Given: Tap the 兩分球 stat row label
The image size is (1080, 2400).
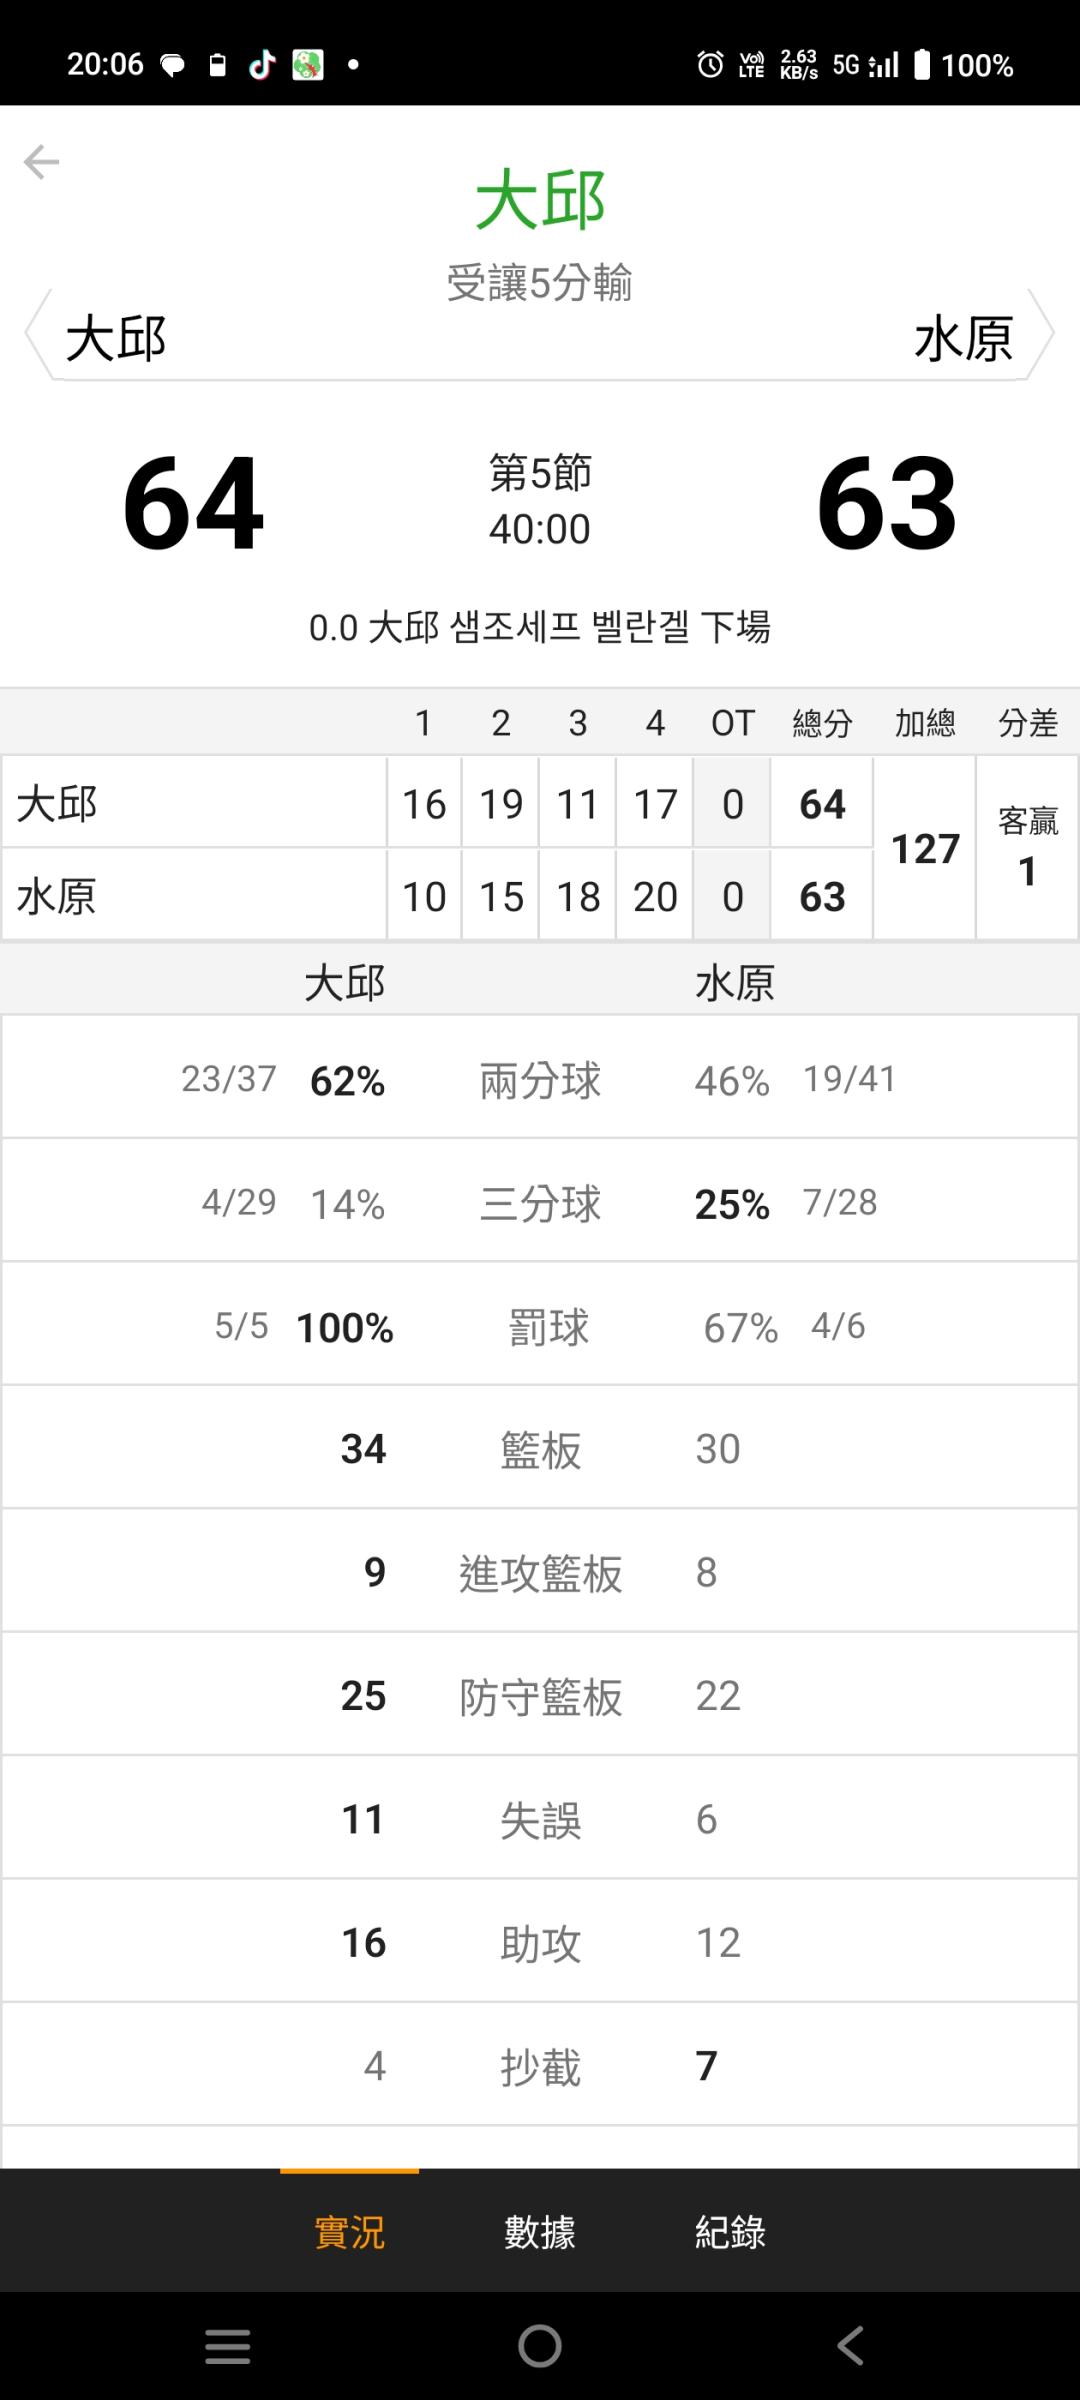Looking at the screenshot, I should 540,1080.
